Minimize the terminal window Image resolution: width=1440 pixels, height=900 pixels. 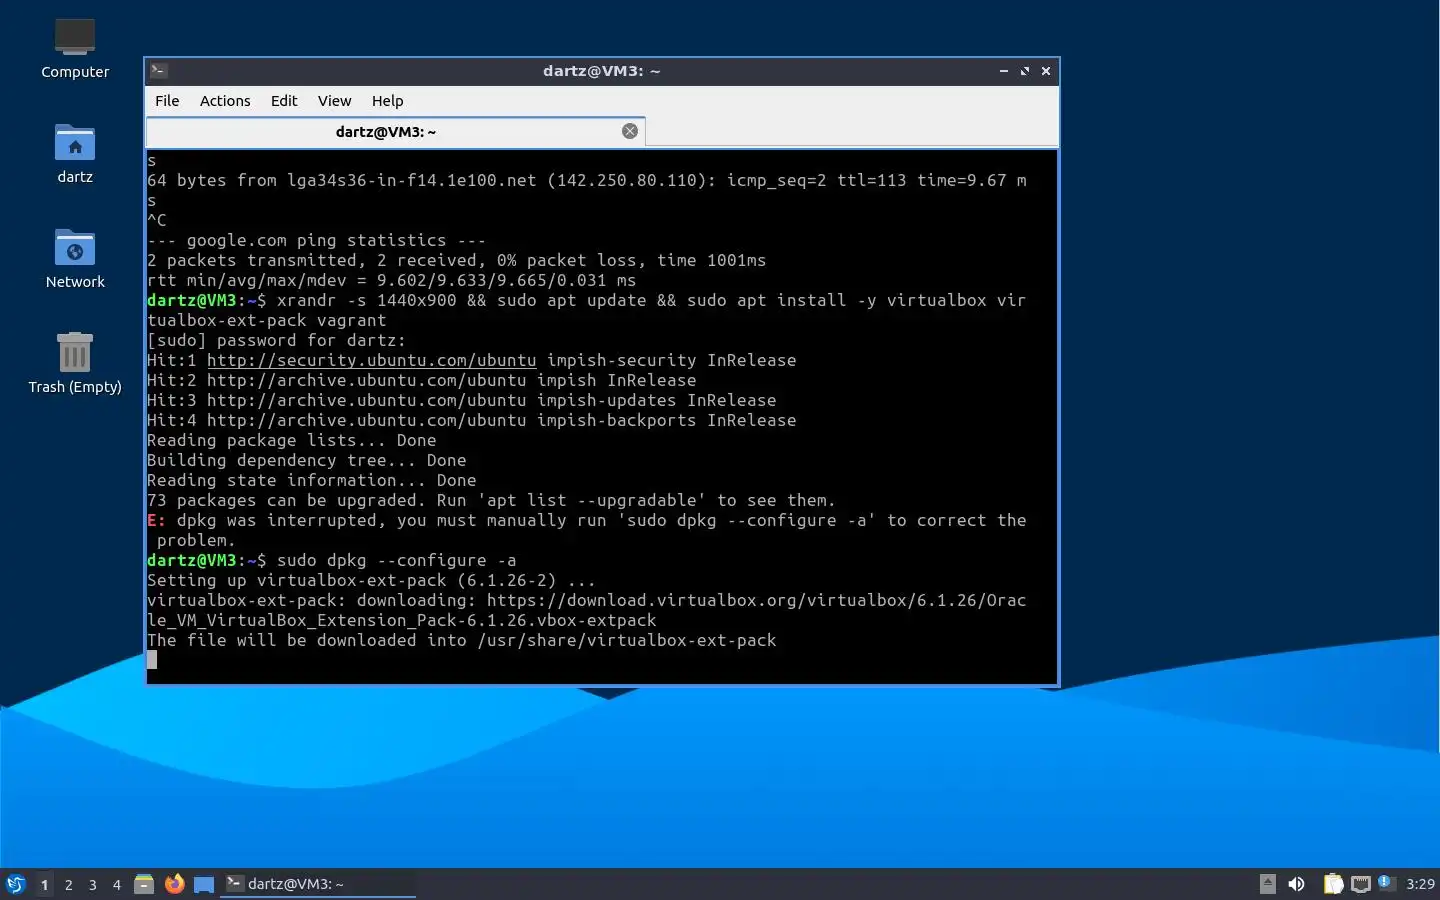[1003, 71]
